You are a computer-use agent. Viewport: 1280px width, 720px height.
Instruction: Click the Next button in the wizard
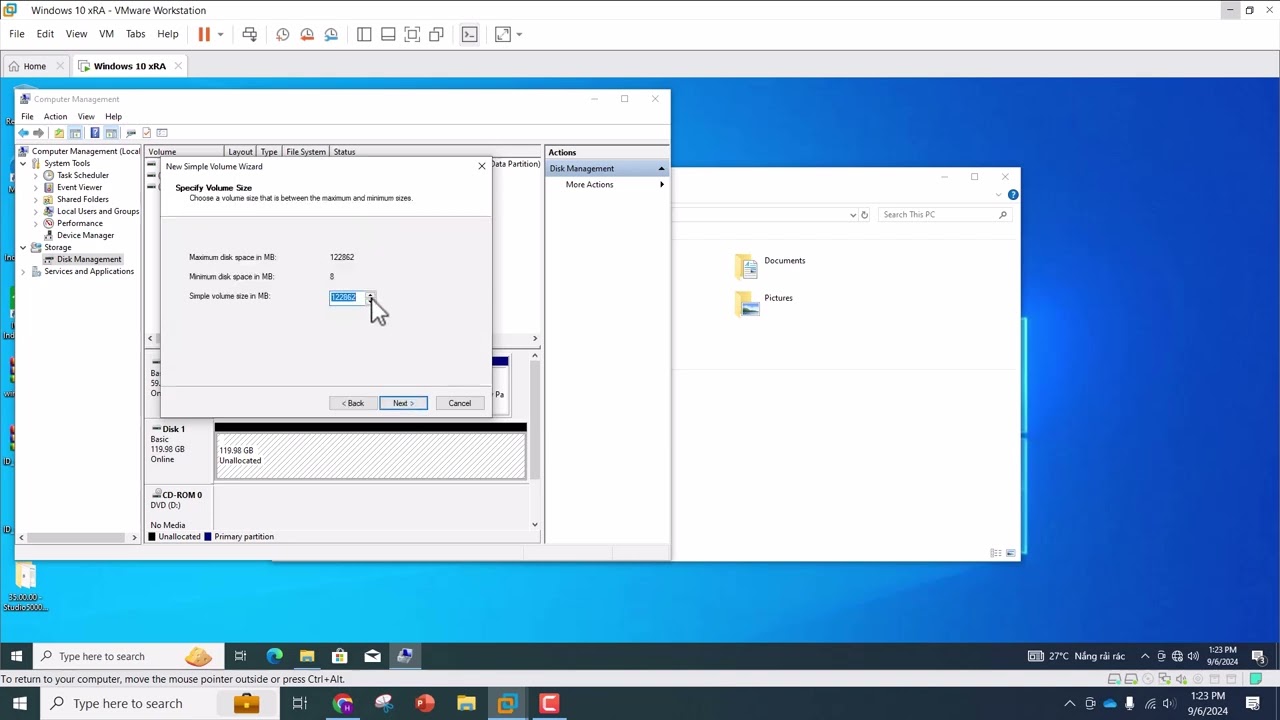click(403, 403)
